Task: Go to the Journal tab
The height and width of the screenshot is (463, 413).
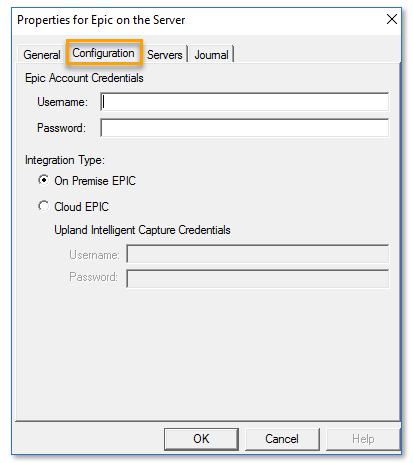Action: [211, 55]
